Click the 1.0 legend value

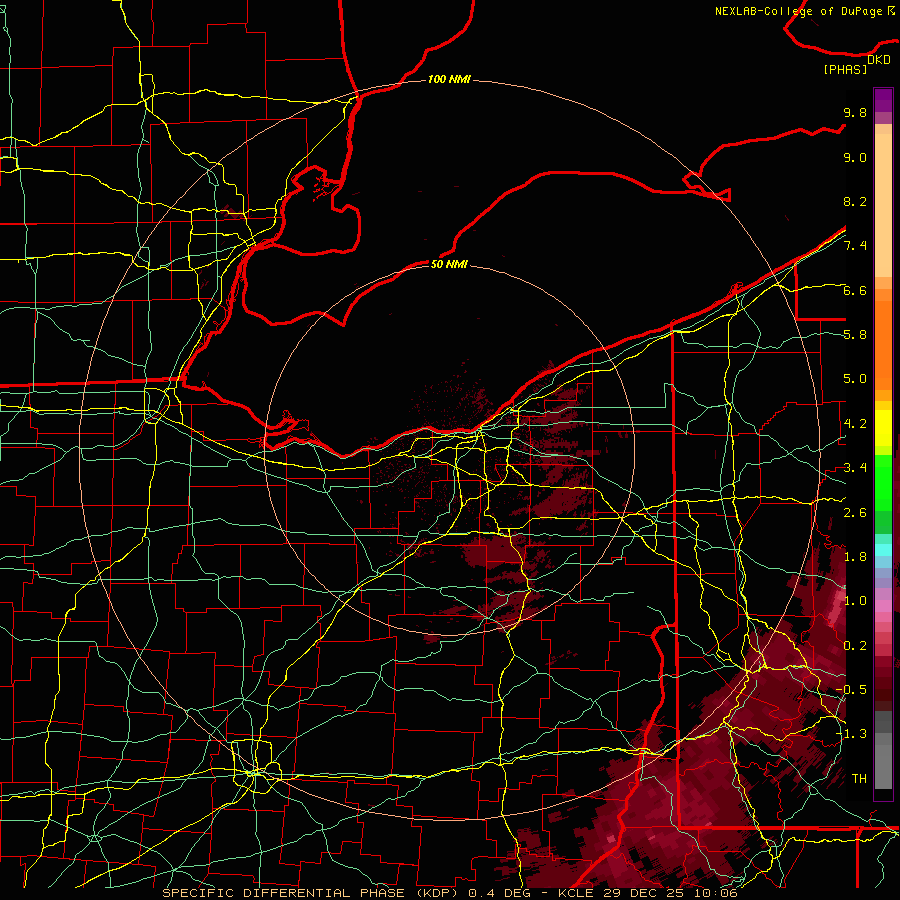coord(855,601)
